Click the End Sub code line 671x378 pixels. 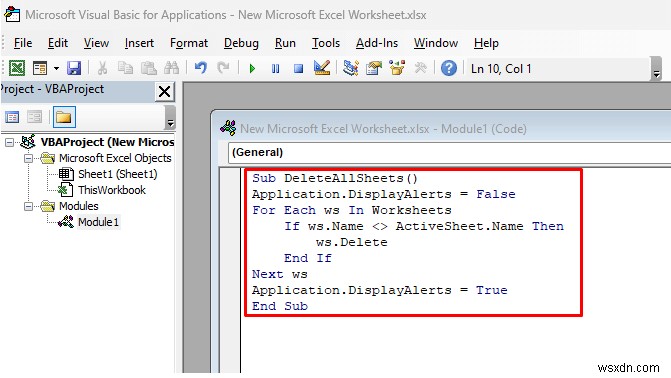279,307
